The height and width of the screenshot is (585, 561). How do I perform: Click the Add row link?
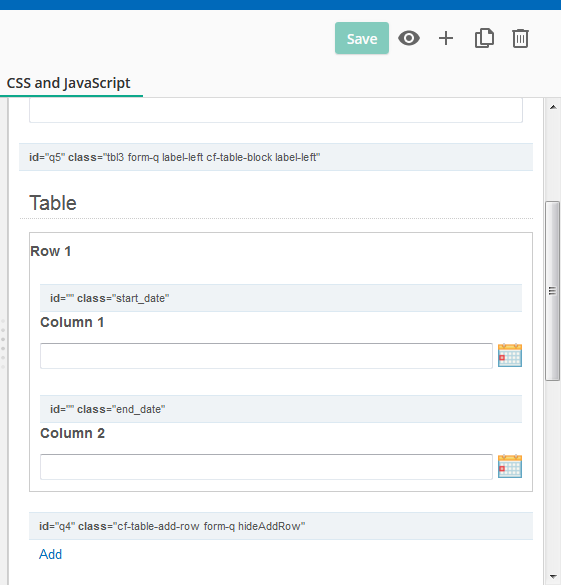(x=50, y=554)
